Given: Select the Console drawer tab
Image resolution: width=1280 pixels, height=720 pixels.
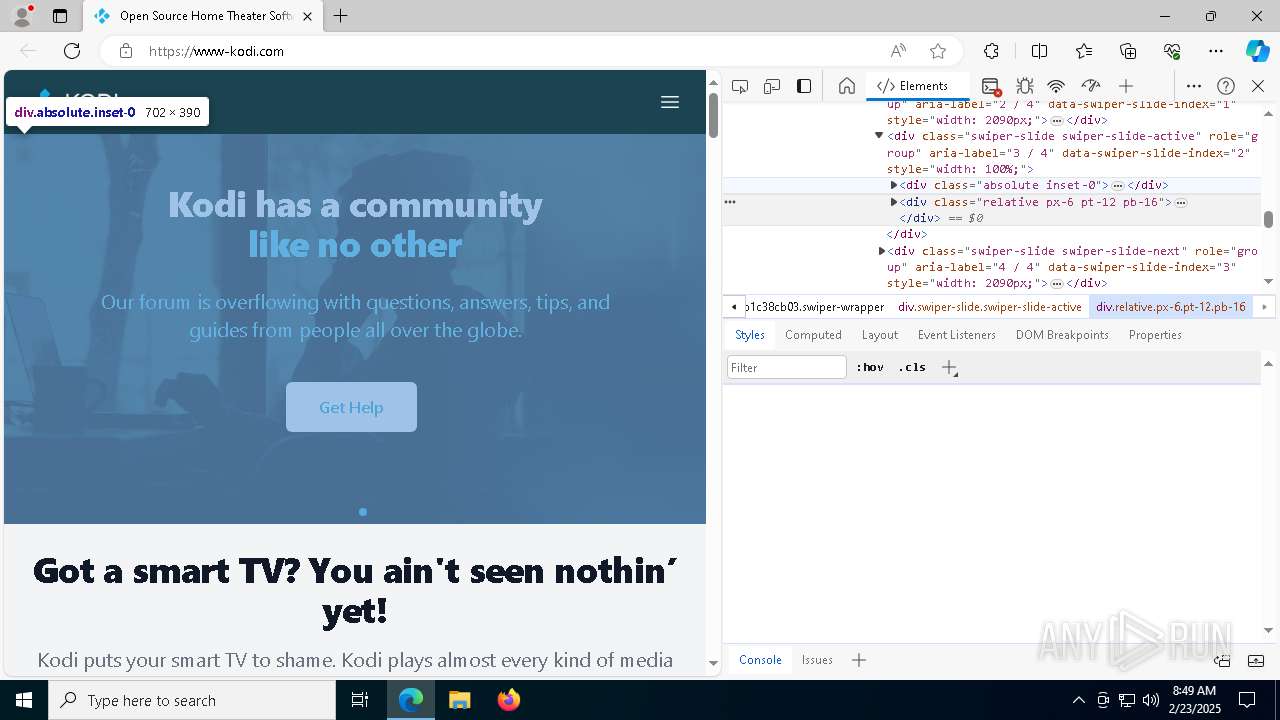Looking at the screenshot, I should [760, 660].
